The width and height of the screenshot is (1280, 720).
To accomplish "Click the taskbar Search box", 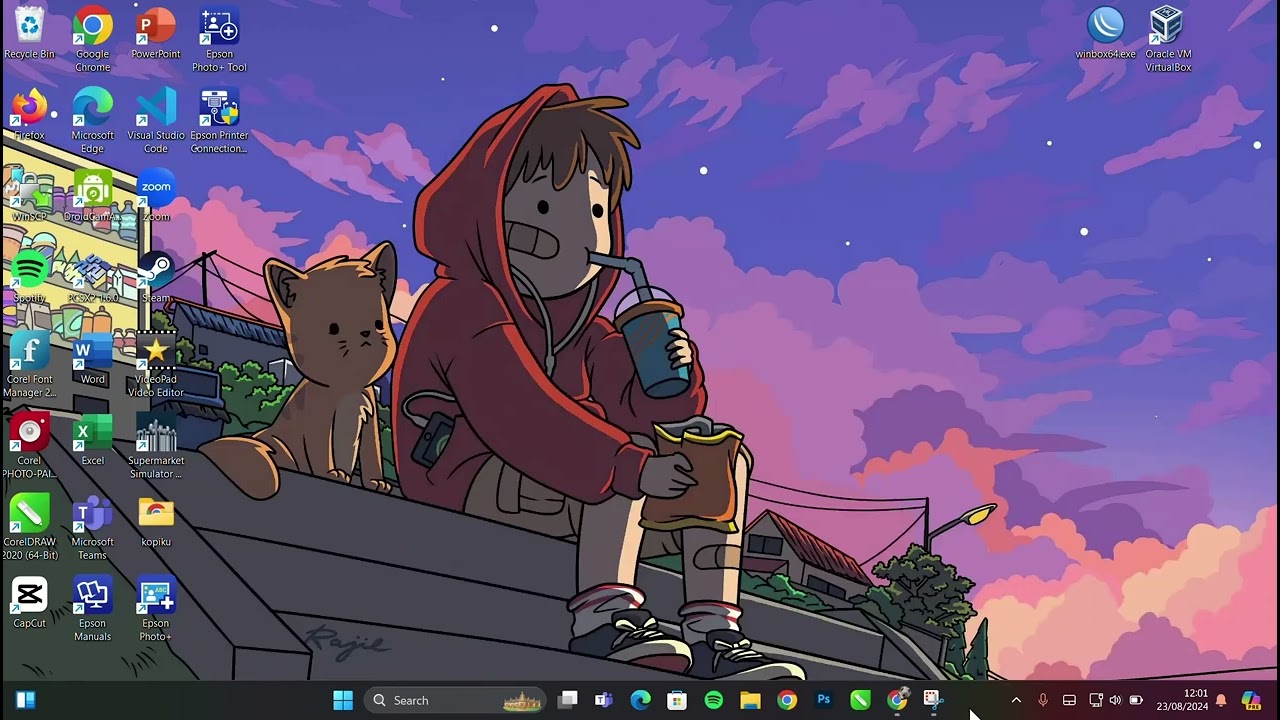I will pos(455,700).
